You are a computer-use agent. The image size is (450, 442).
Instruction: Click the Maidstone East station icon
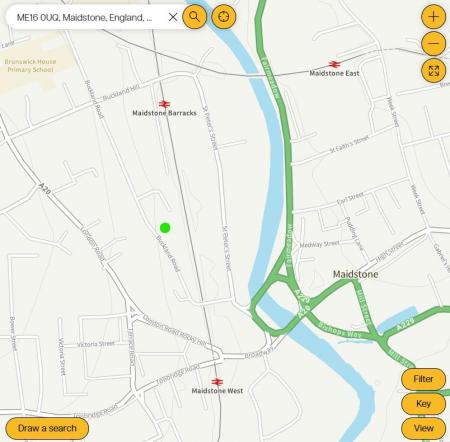(334, 64)
